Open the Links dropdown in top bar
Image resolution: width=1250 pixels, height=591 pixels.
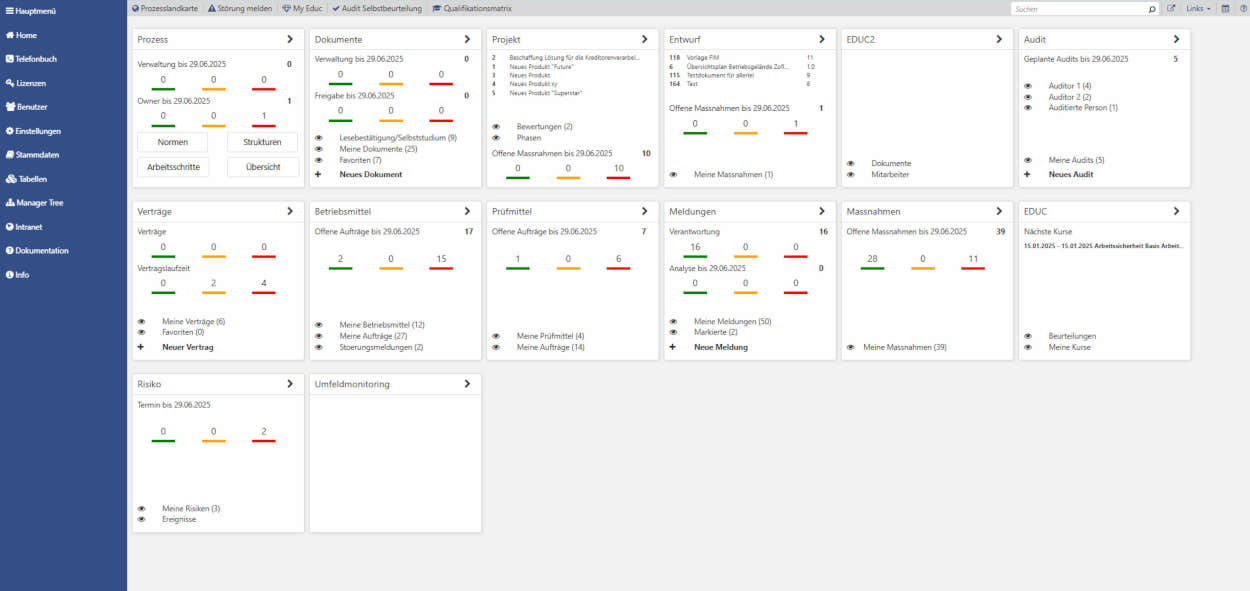tap(1197, 8)
